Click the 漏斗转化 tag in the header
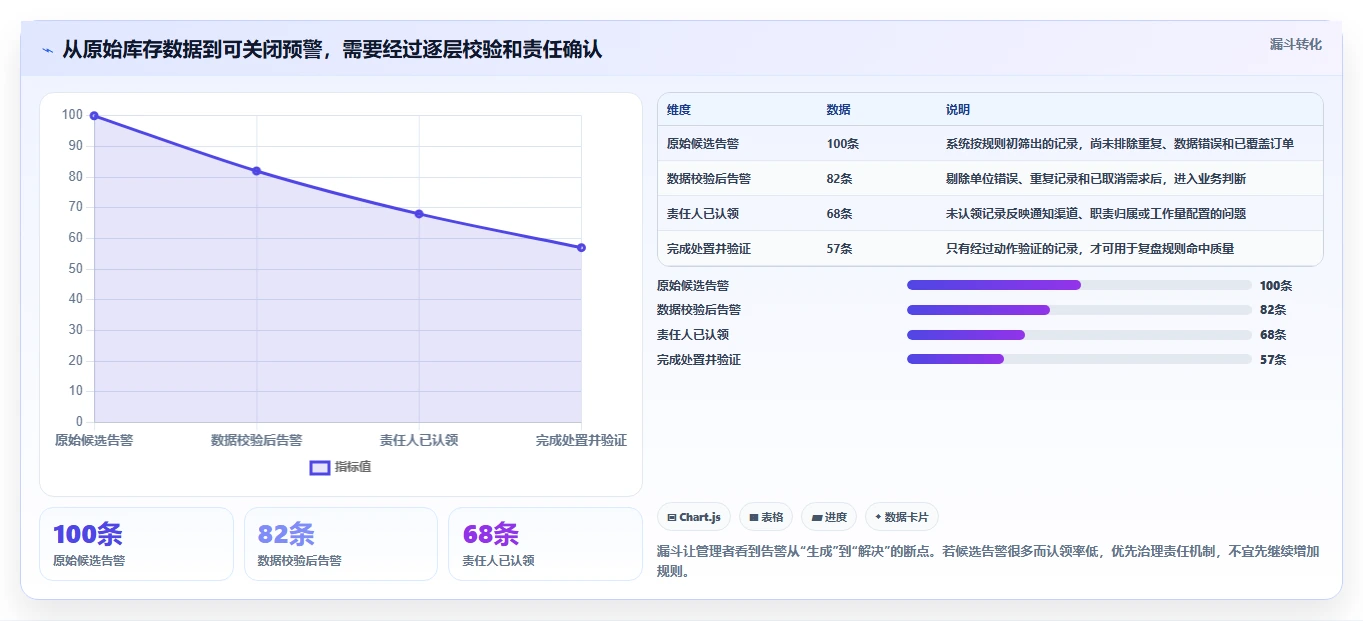Screen dimensions: 1363x621 click(1296, 44)
